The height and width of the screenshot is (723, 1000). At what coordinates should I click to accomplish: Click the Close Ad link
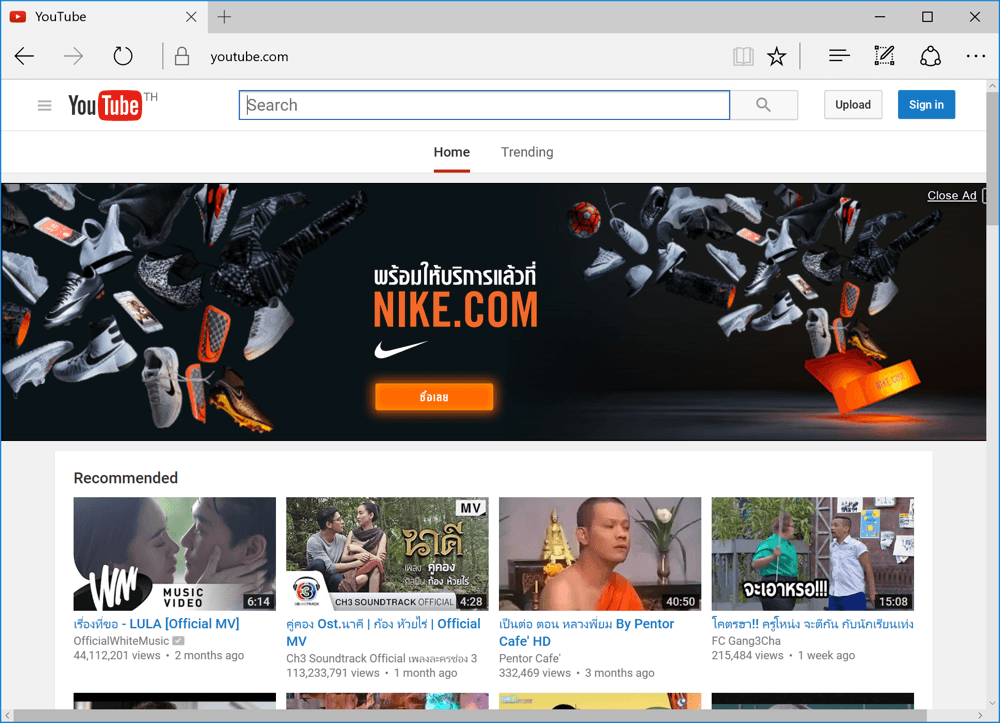click(x=952, y=195)
